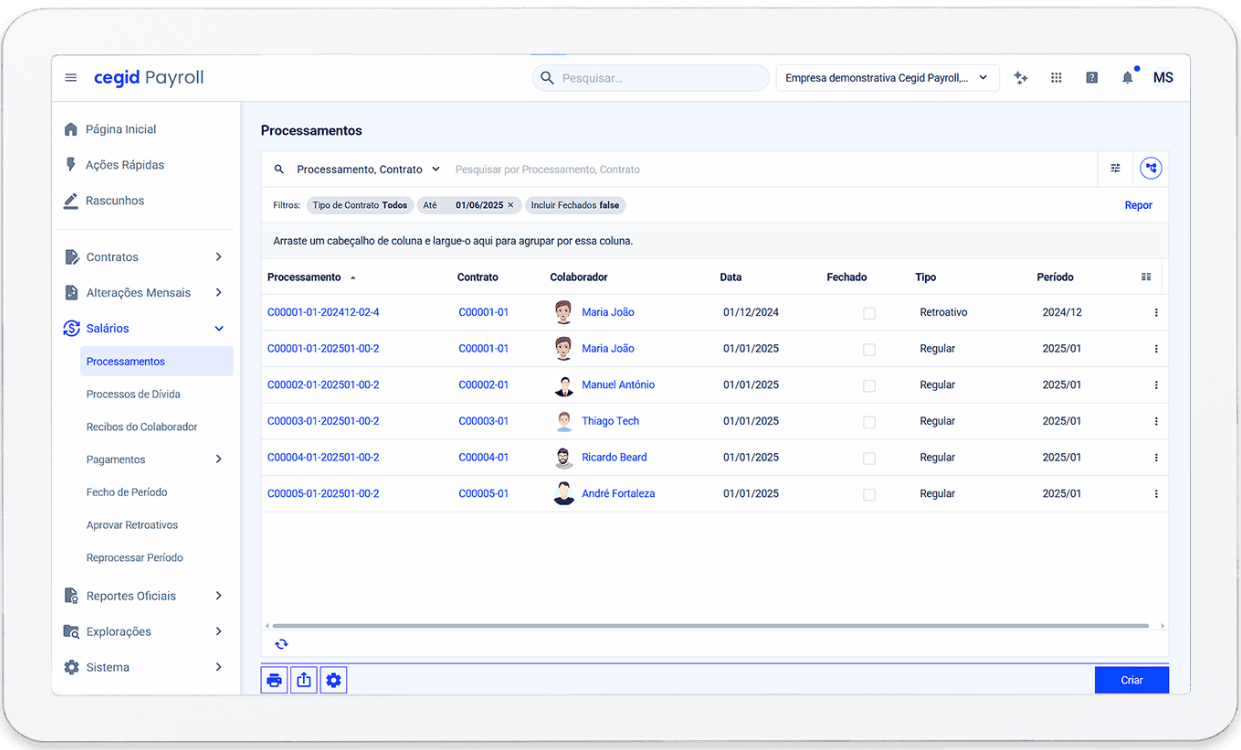Image resolution: width=1241 pixels, height=750 pixels.
Task: Expand the Explorações sidebar section
Action: 218,632
